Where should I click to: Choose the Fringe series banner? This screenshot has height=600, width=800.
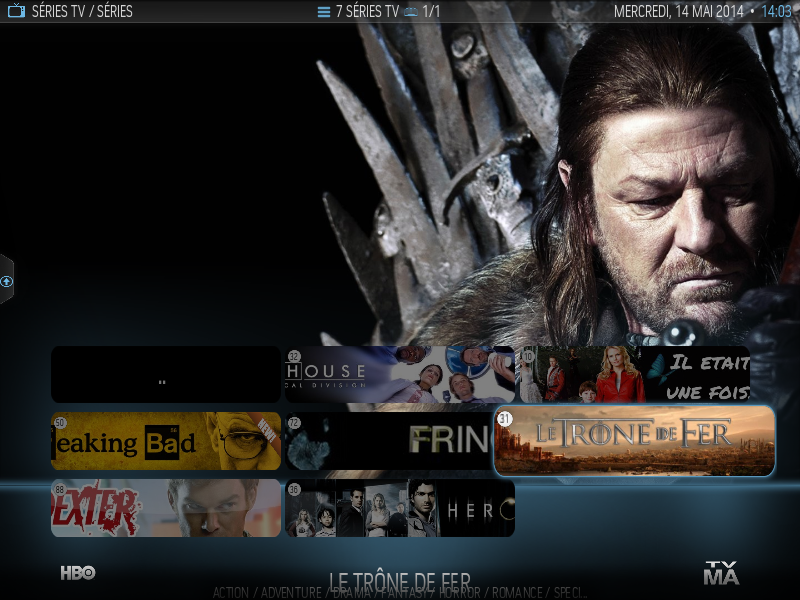click(x=389, y=441)
